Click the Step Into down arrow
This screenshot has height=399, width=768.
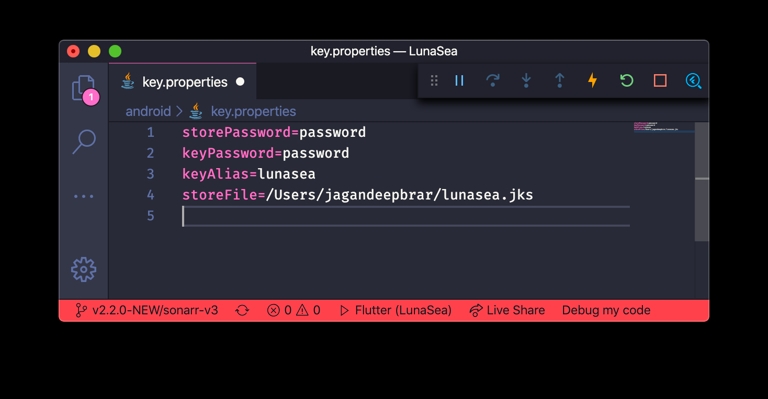pos(526,80)
